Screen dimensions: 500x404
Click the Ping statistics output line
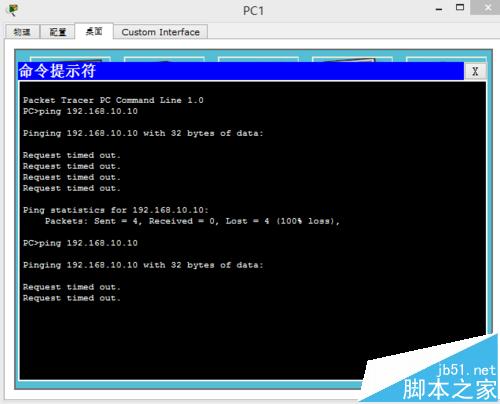pos(115,210)
